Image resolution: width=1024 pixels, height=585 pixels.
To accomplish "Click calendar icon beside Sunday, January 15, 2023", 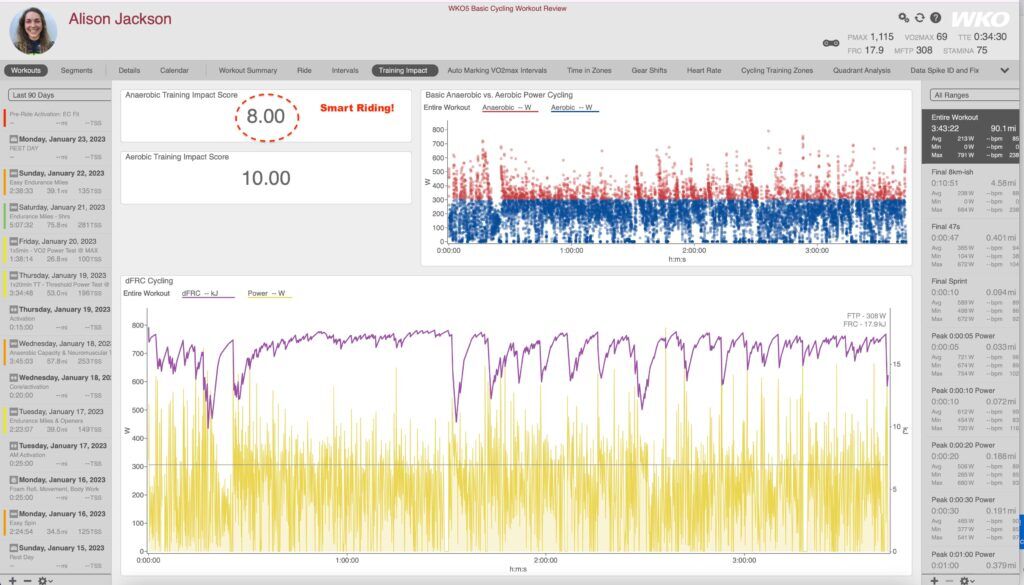I will (13, 548).
